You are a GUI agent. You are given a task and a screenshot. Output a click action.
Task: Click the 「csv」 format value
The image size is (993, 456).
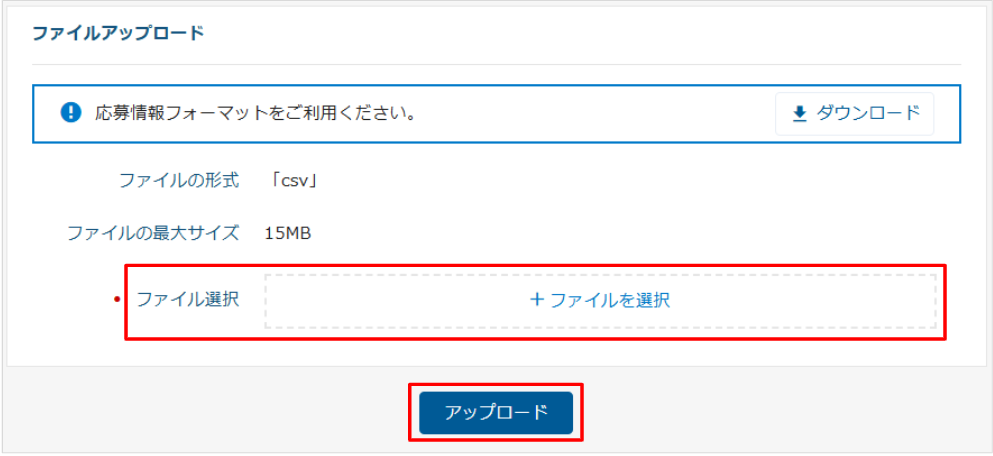click(292, 181)
